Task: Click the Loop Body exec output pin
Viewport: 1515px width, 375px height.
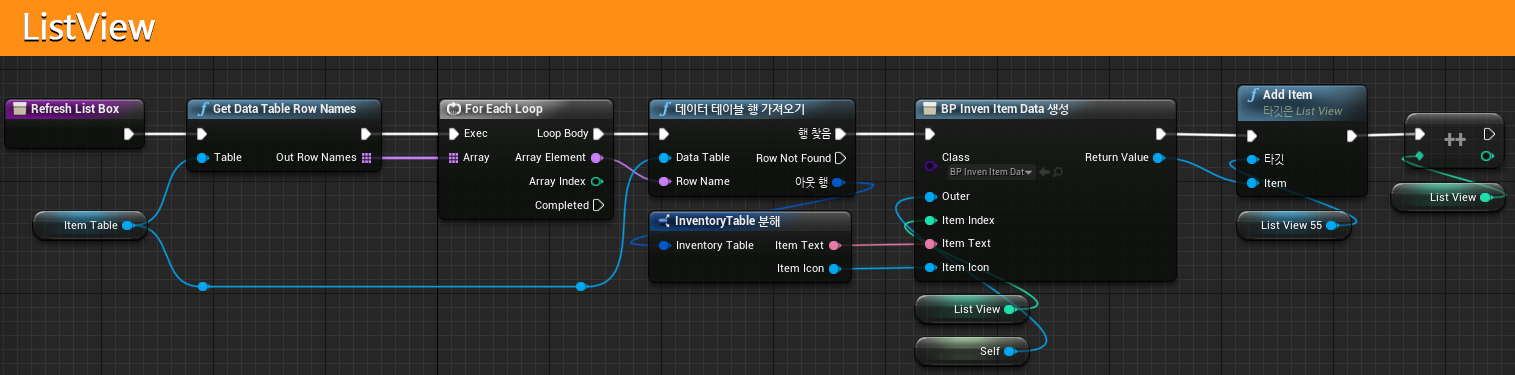Action: pos(598,133)
